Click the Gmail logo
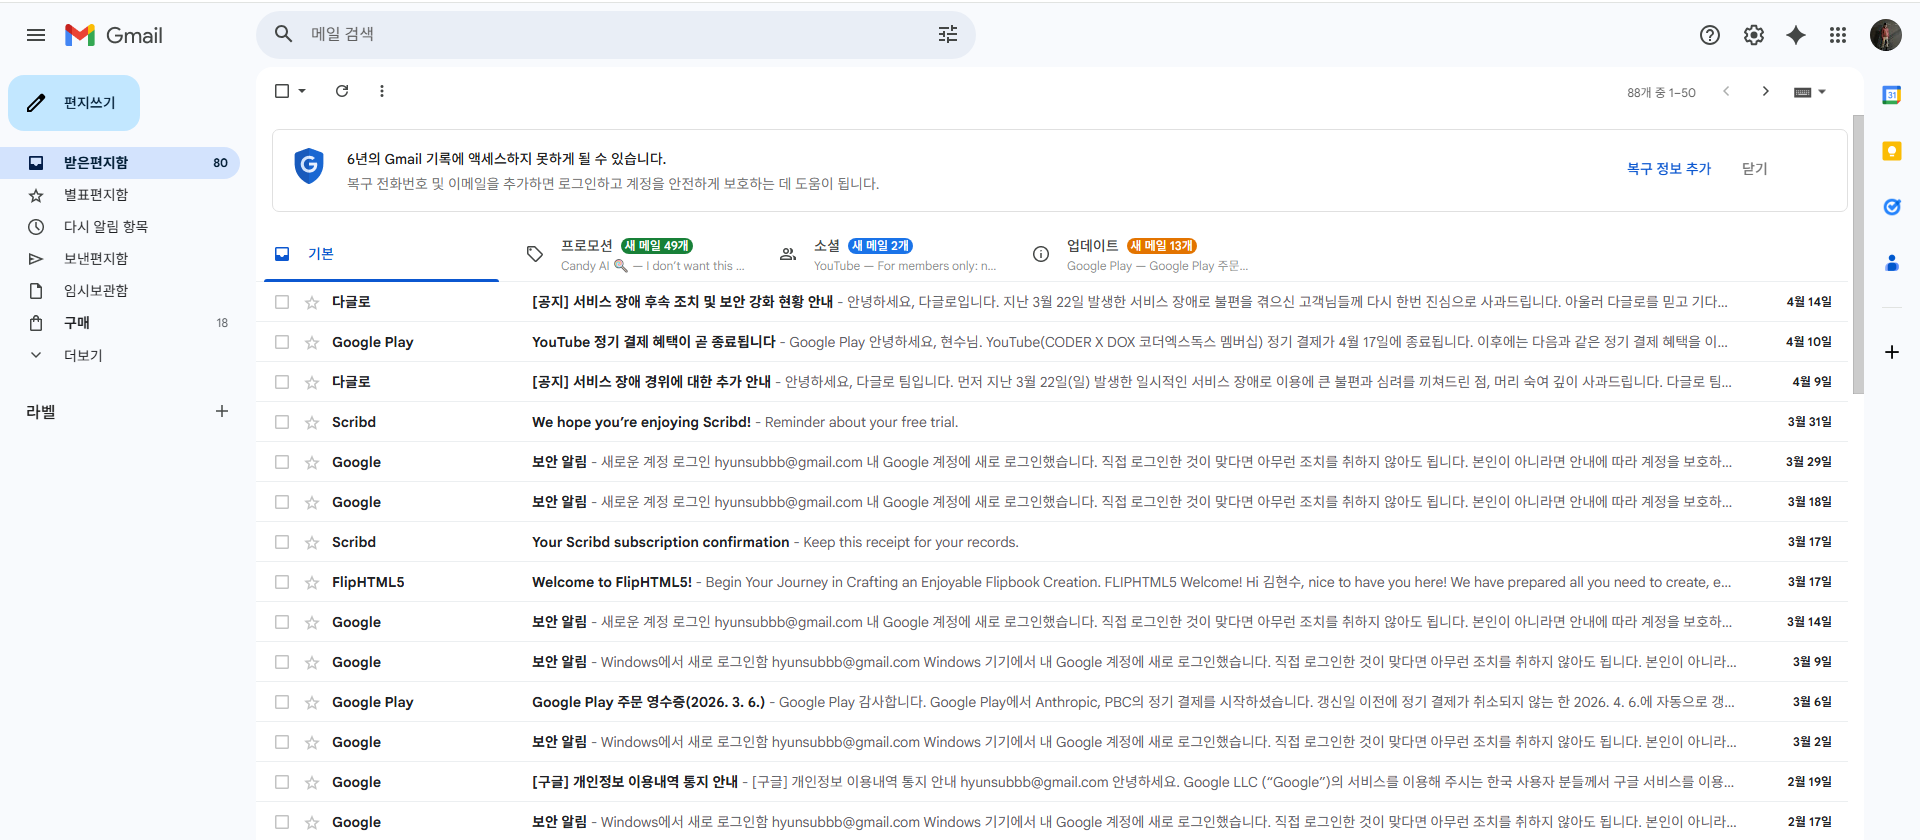 pos(114,35)
